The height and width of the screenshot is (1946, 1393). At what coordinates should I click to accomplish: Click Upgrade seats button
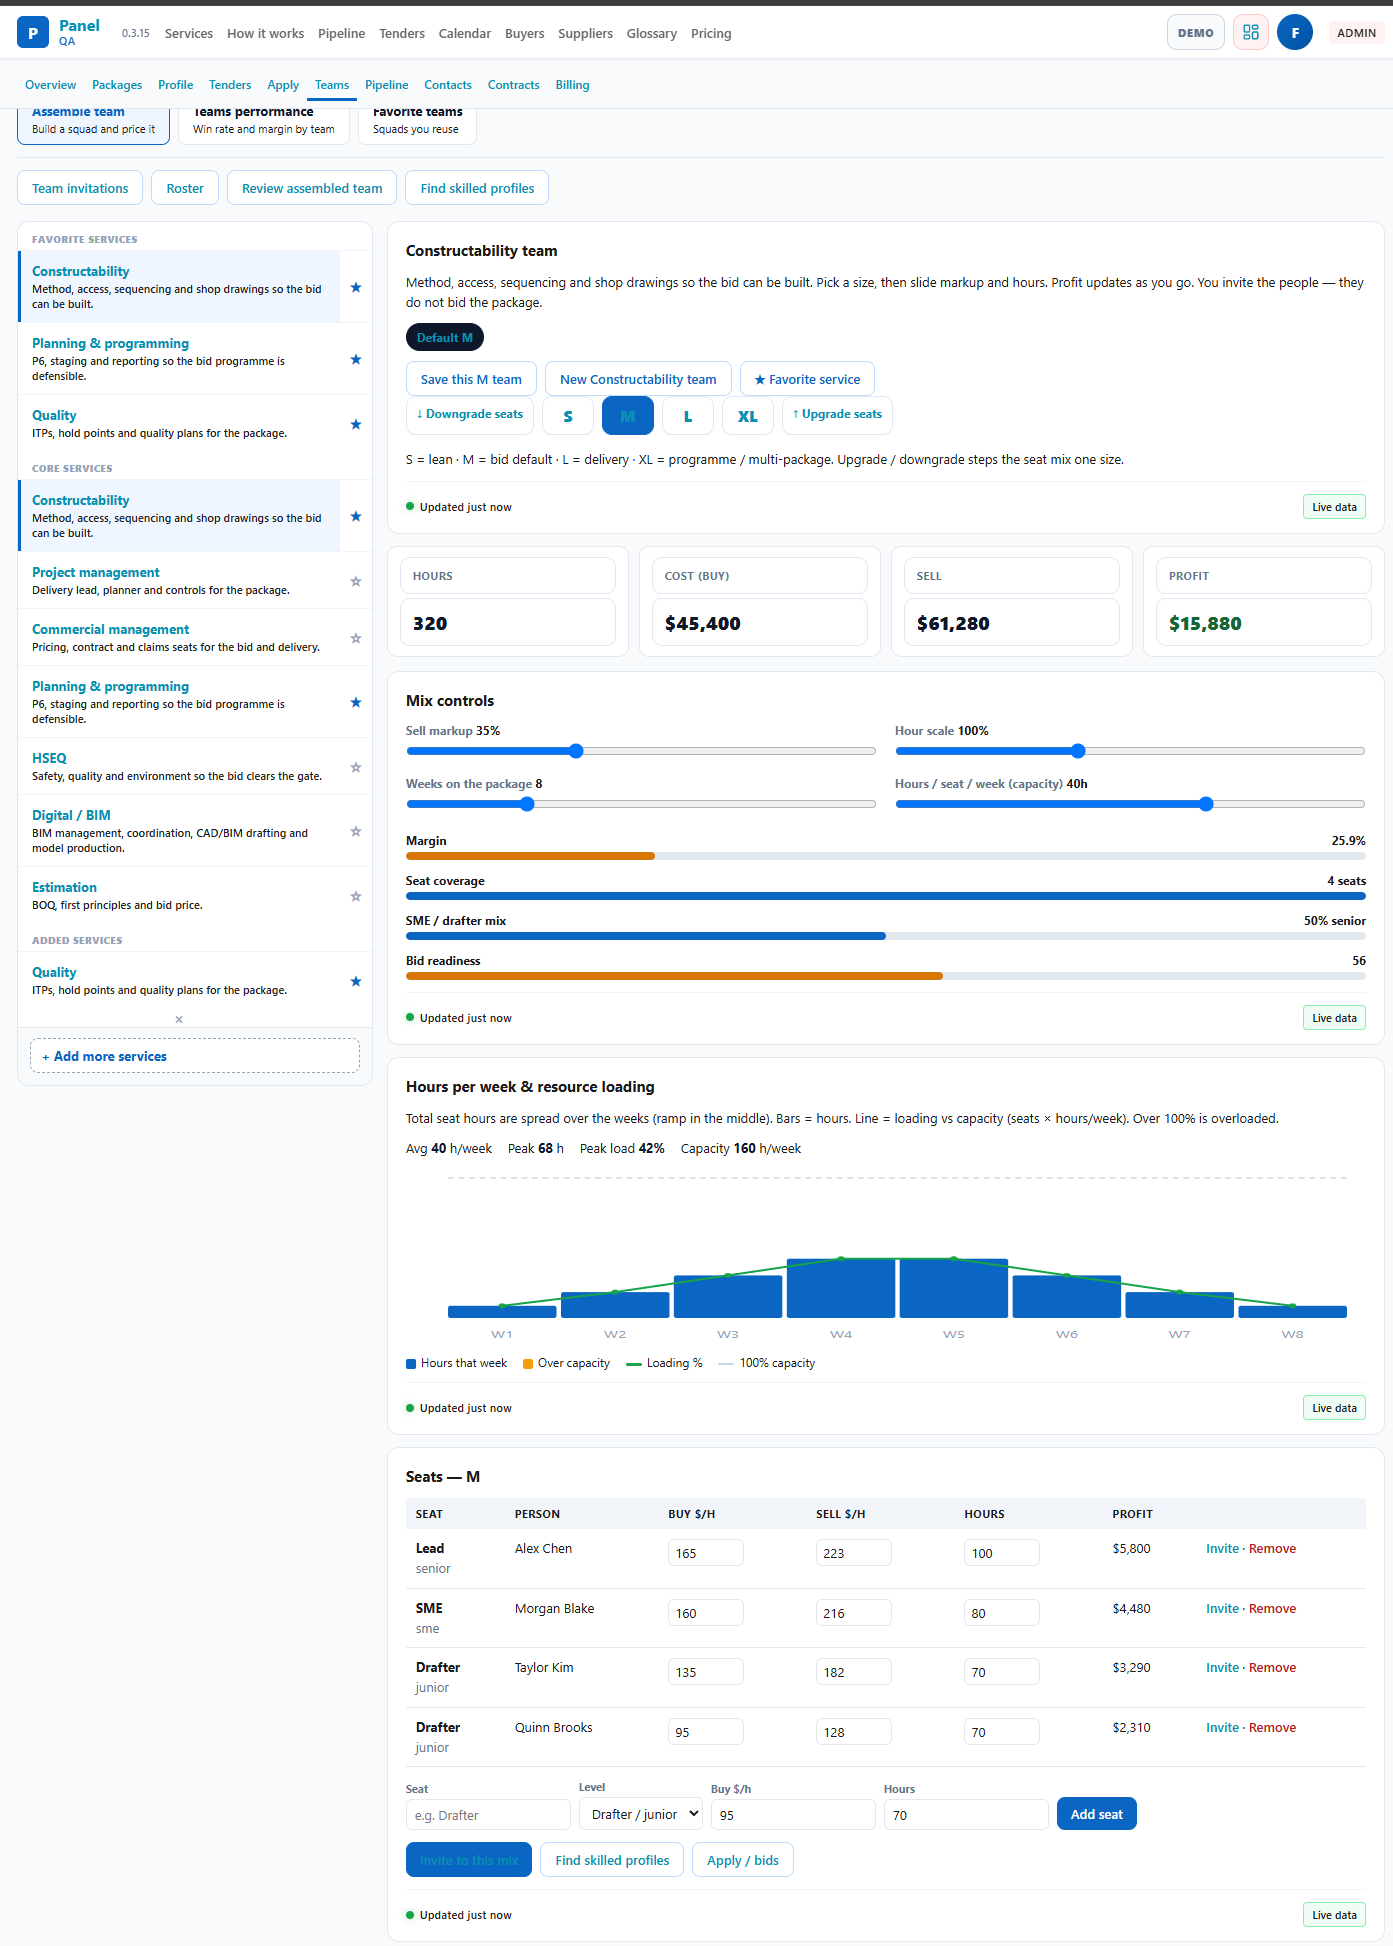click(838, 415)
